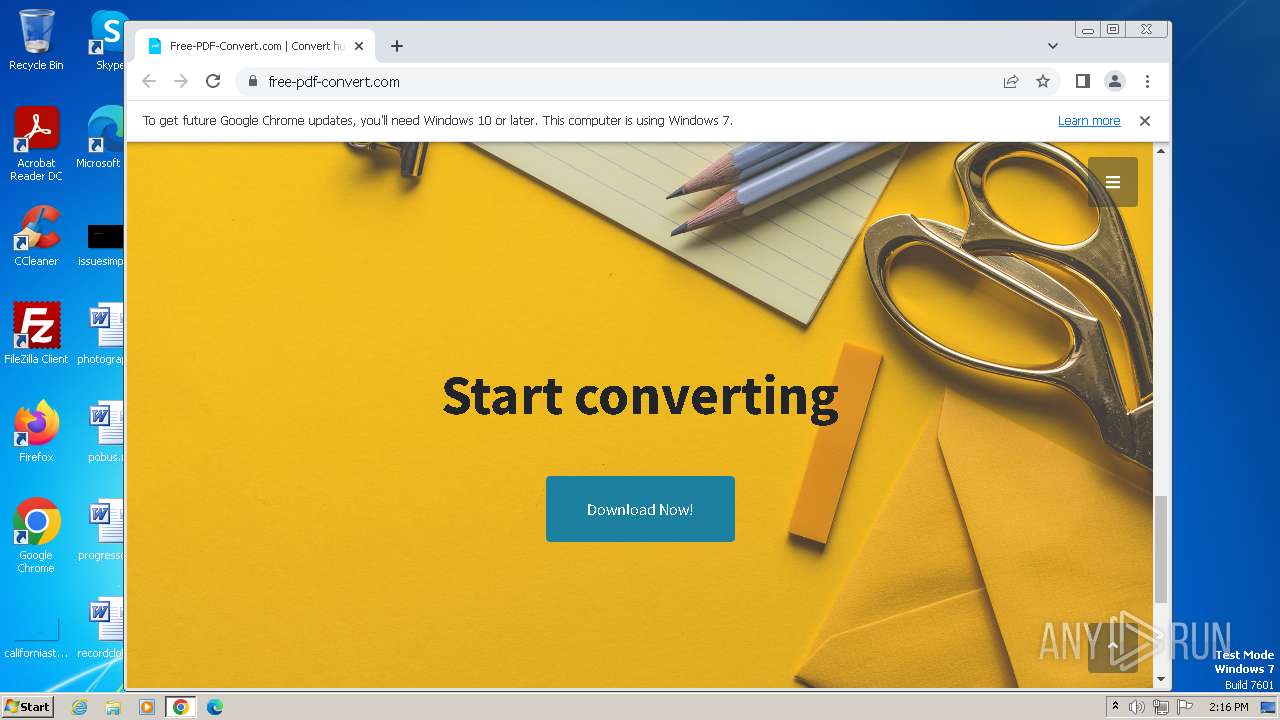Image resolution: width=1280 pixels, height=720 pixels.
Task: Click the Download Now! button
Action: click(x=640, y=509)
